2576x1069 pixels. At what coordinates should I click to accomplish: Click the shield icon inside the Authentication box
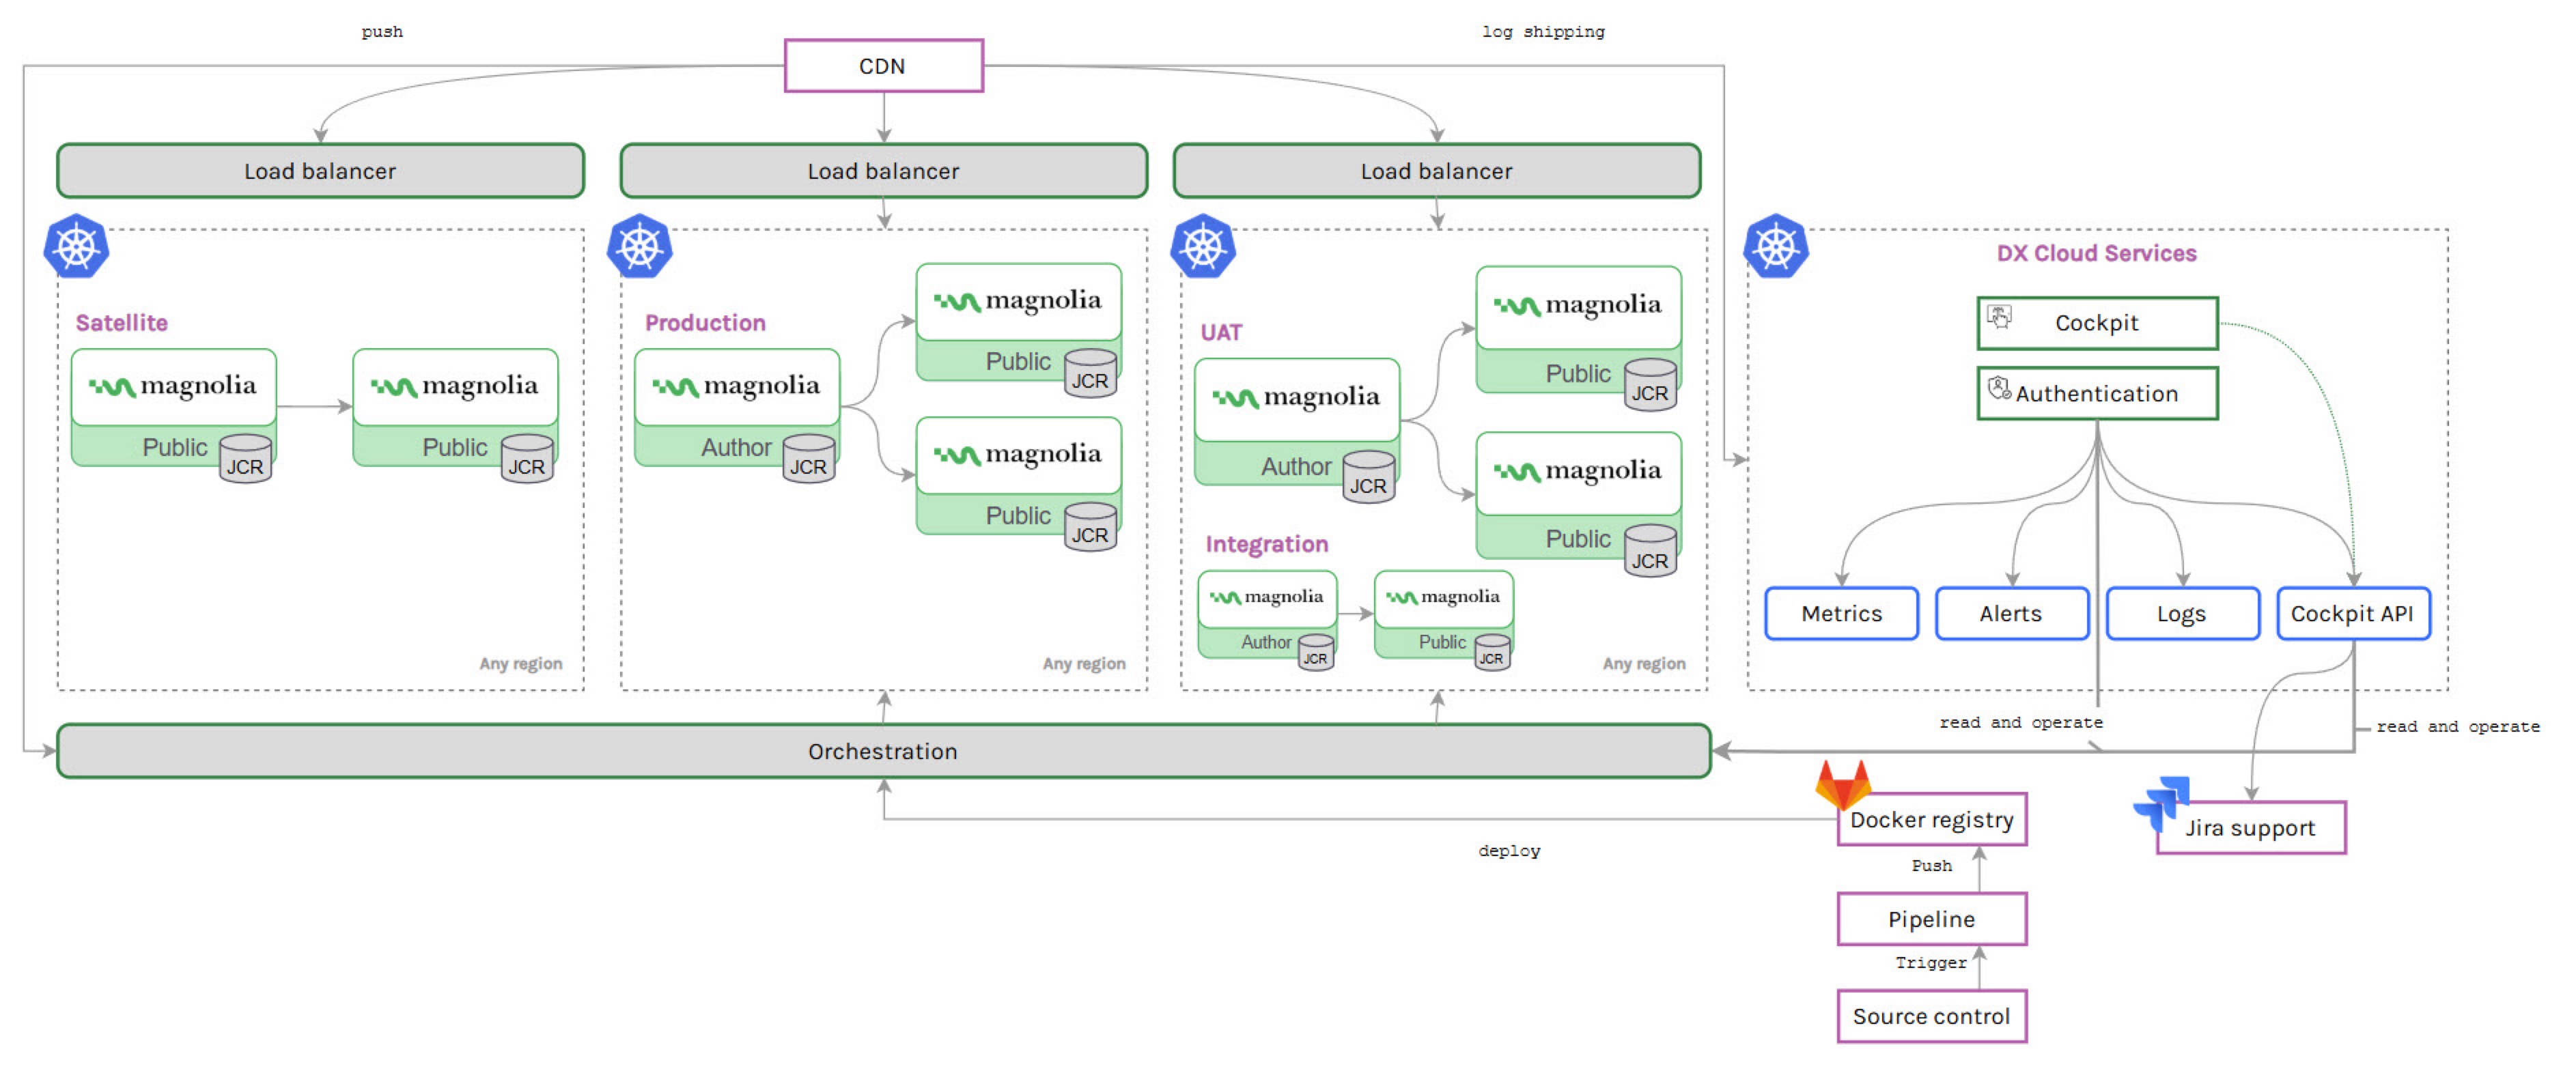click(1999, 388)
